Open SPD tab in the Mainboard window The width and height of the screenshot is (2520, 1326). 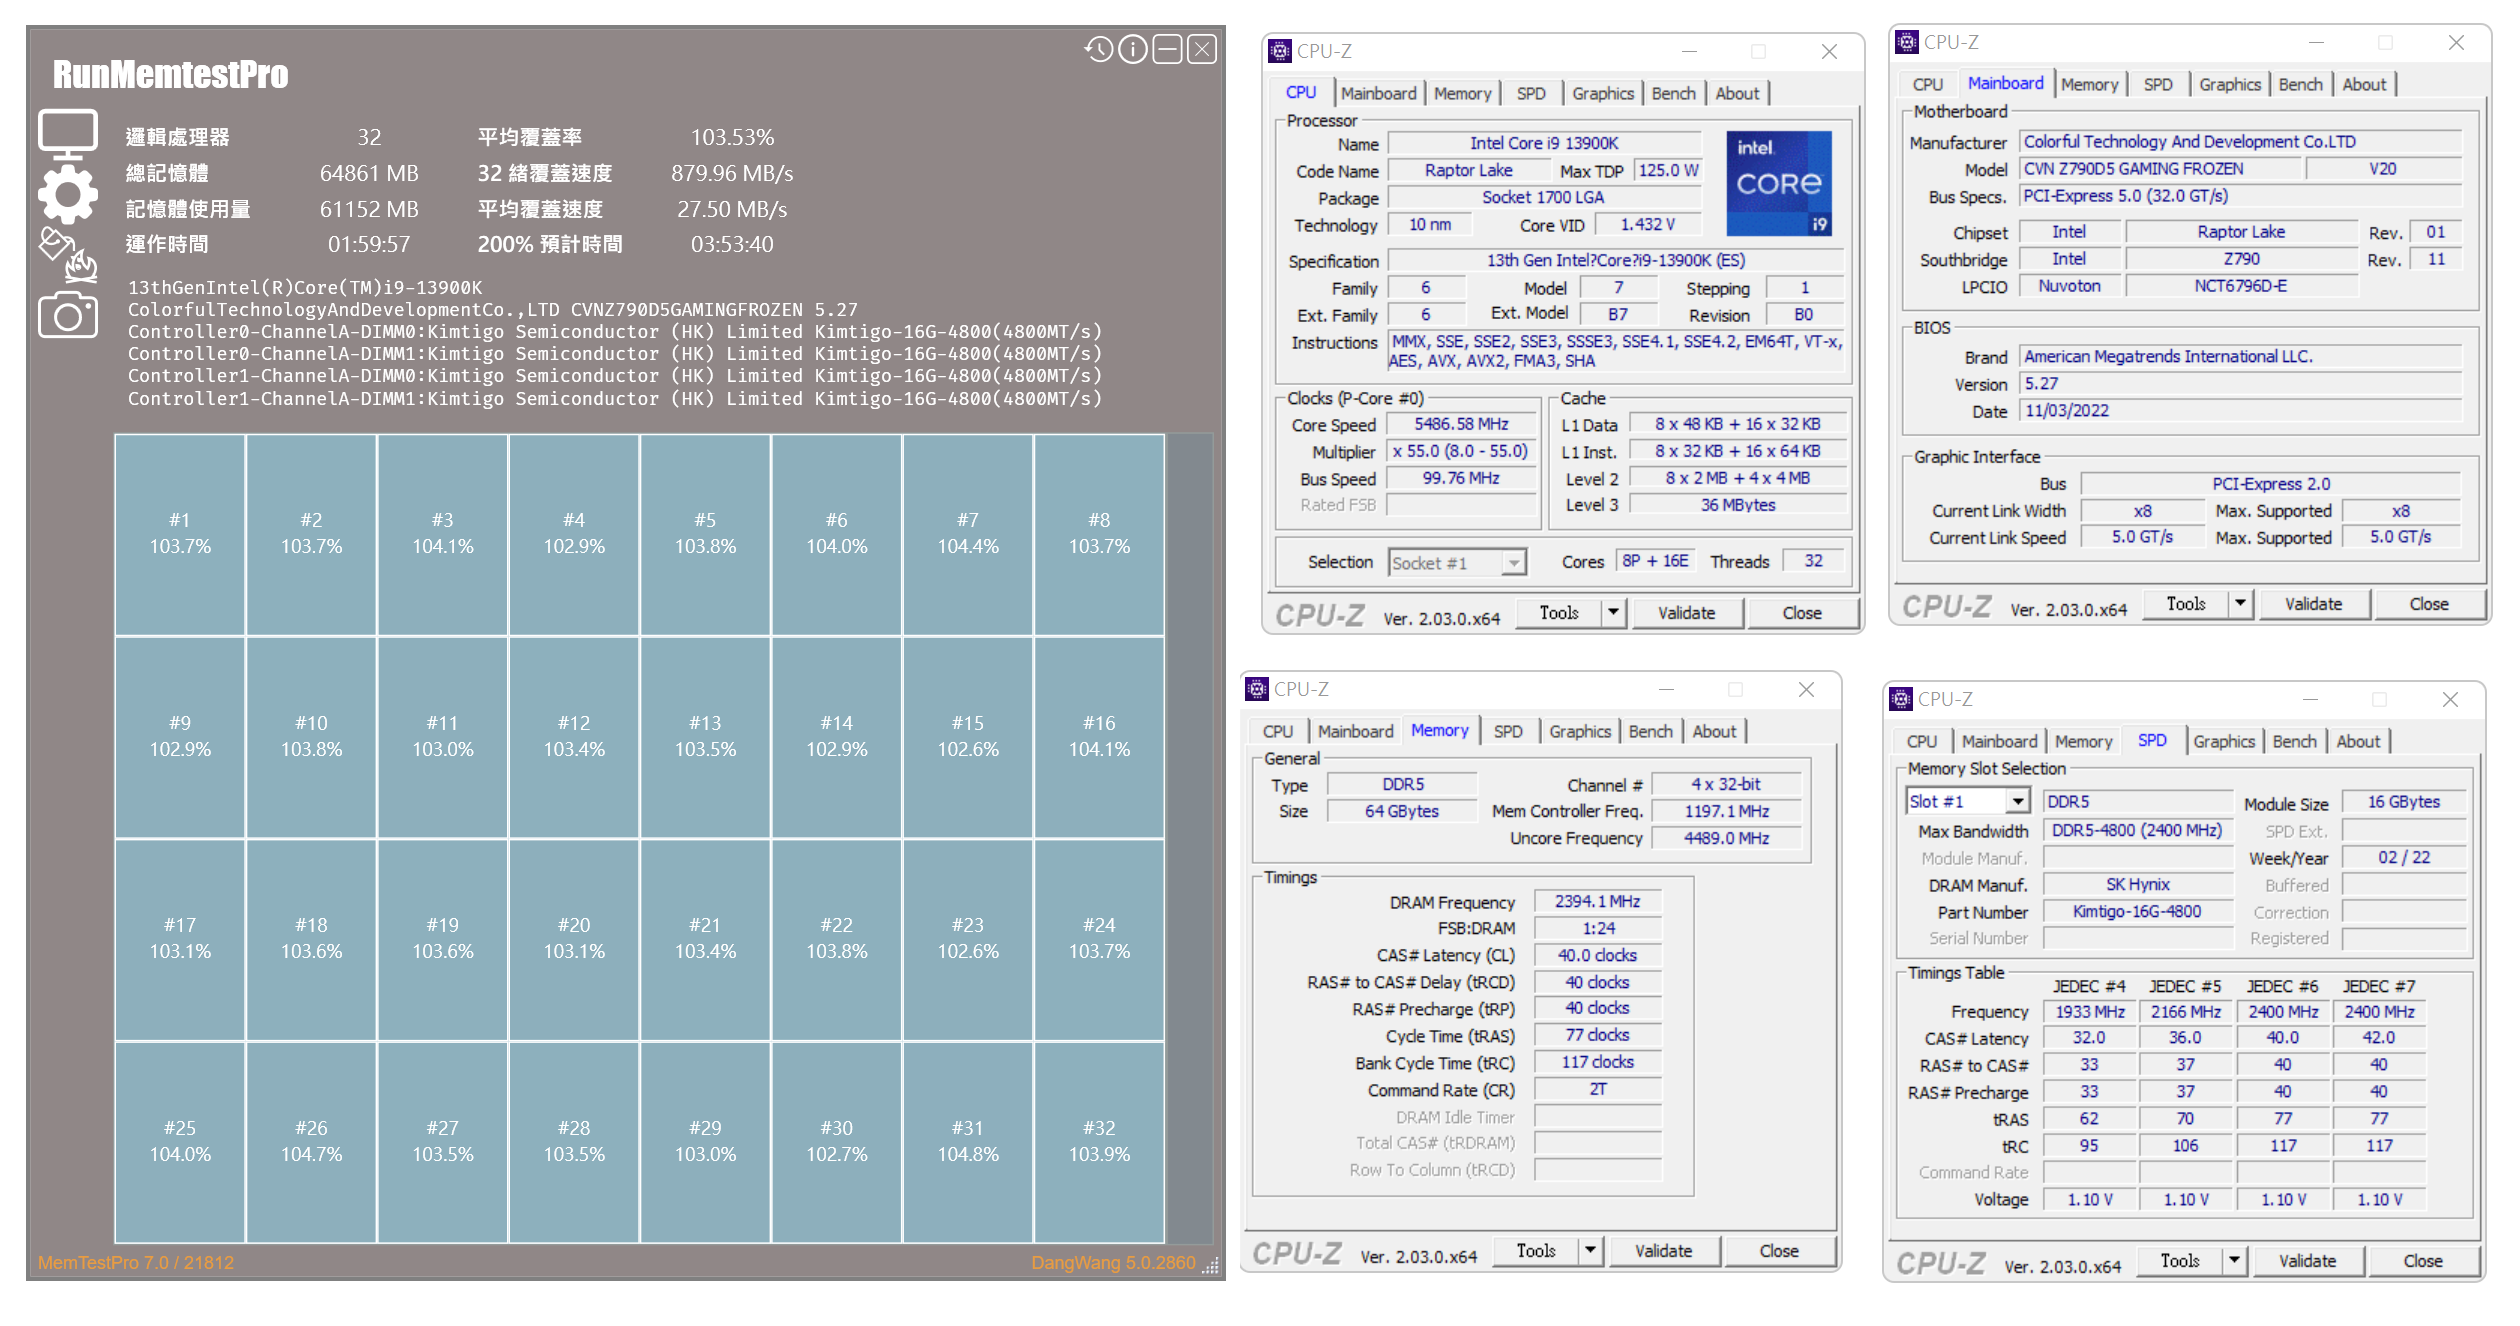click(2157, 85)
